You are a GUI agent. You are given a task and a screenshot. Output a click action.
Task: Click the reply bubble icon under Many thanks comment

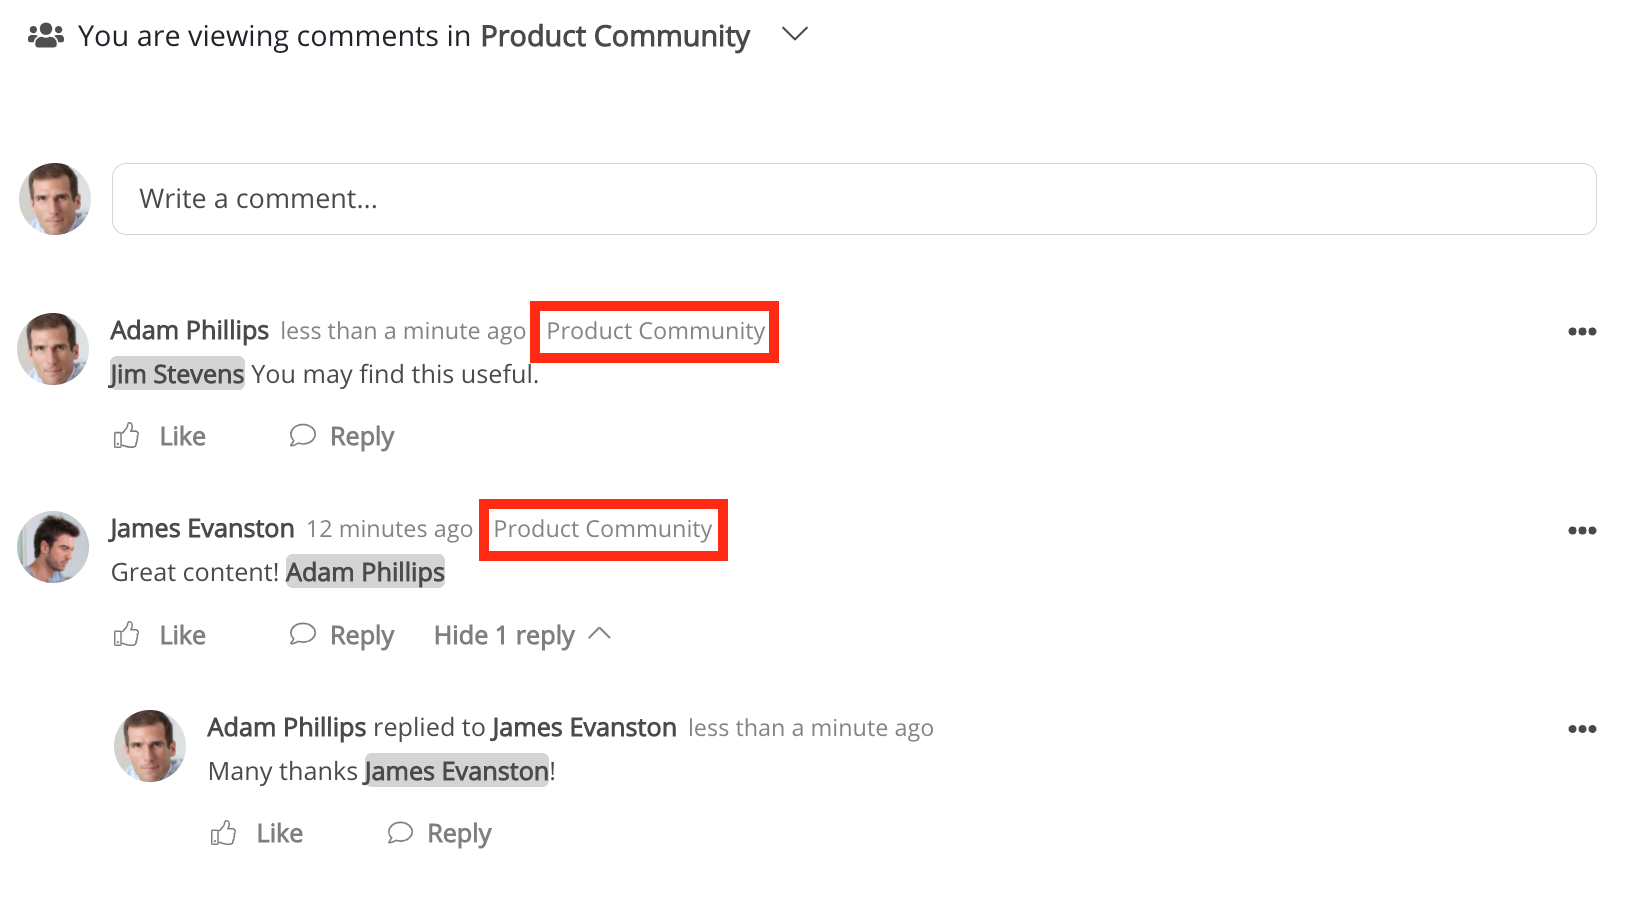coord(400,832)
